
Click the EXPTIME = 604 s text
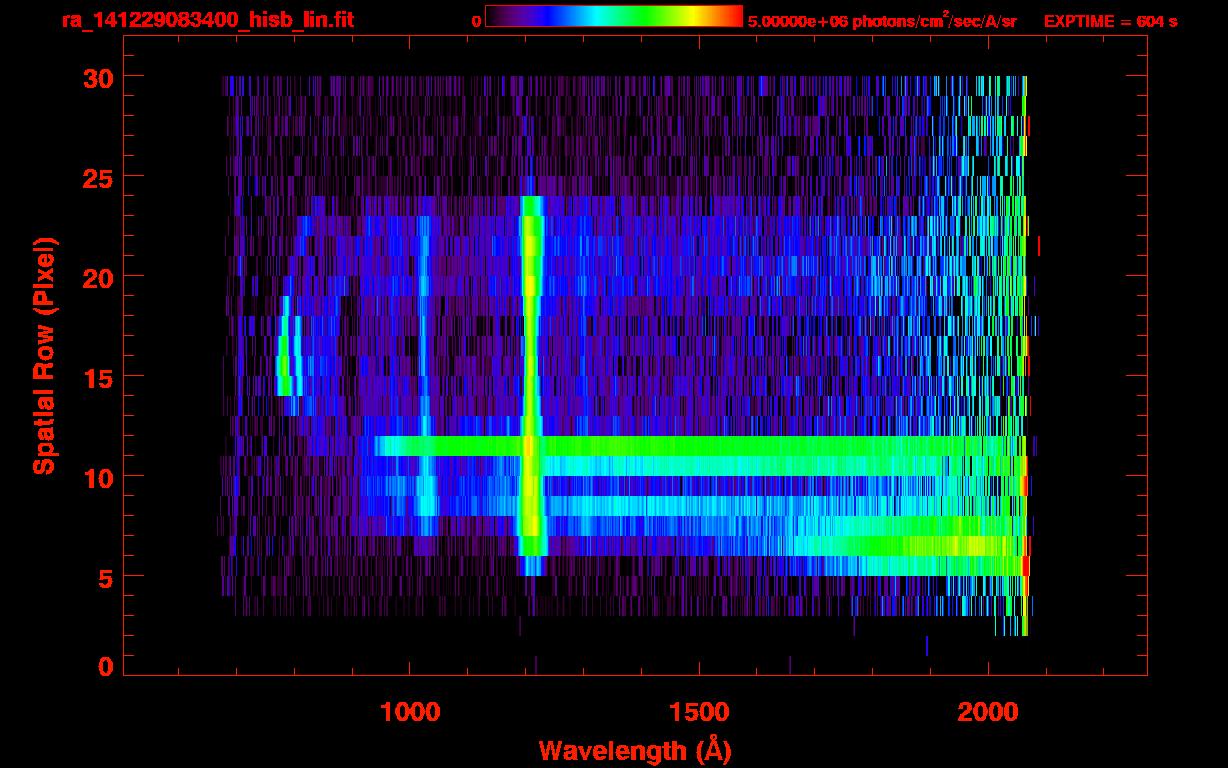1110,21
